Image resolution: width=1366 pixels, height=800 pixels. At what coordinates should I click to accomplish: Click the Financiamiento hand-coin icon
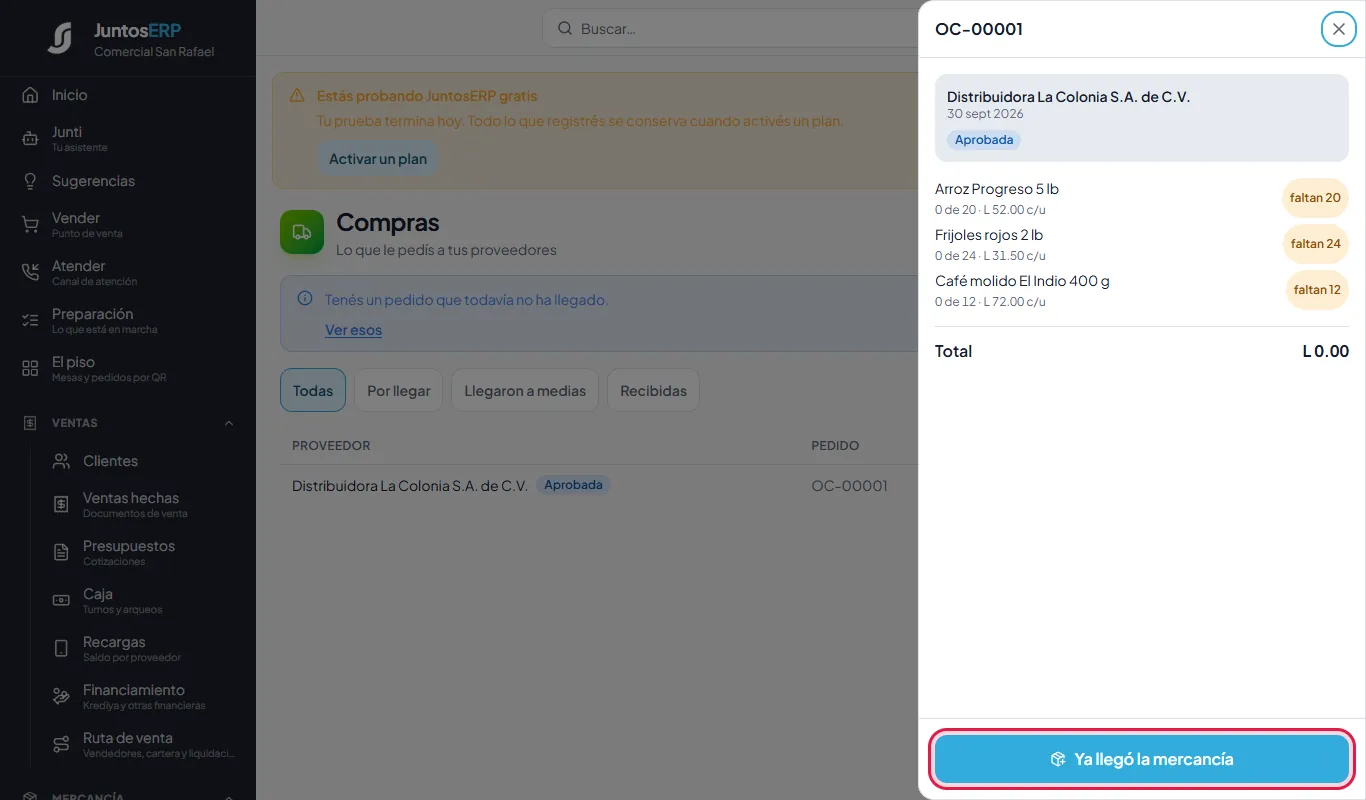(x=61, y=697)
